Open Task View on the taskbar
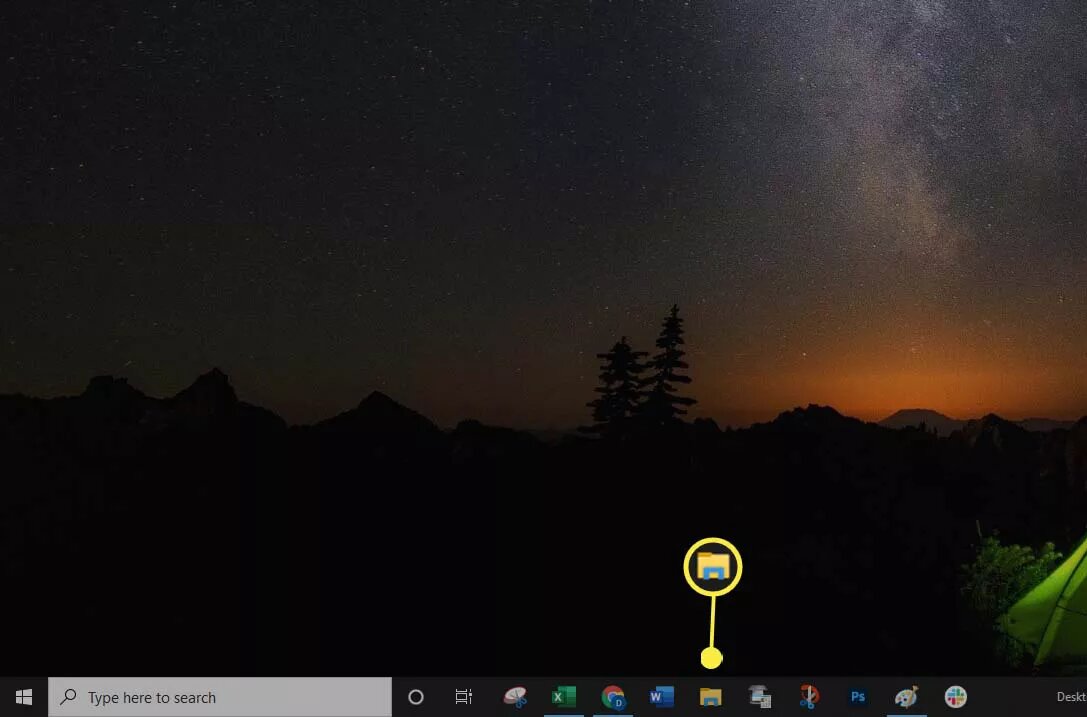Image resolution: width=1087 pixels, height=717 pixels. click(464, 696)
